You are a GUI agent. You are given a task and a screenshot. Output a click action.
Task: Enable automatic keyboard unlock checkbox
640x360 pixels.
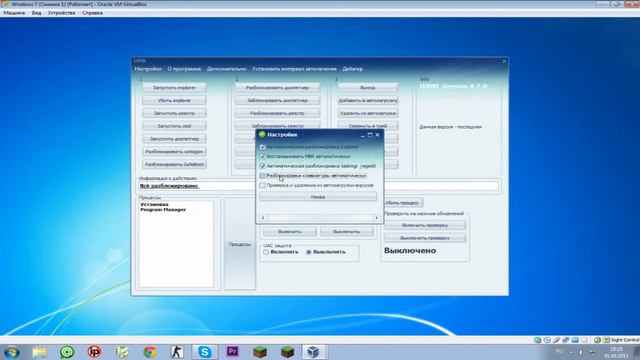click(x=262, y=176)
